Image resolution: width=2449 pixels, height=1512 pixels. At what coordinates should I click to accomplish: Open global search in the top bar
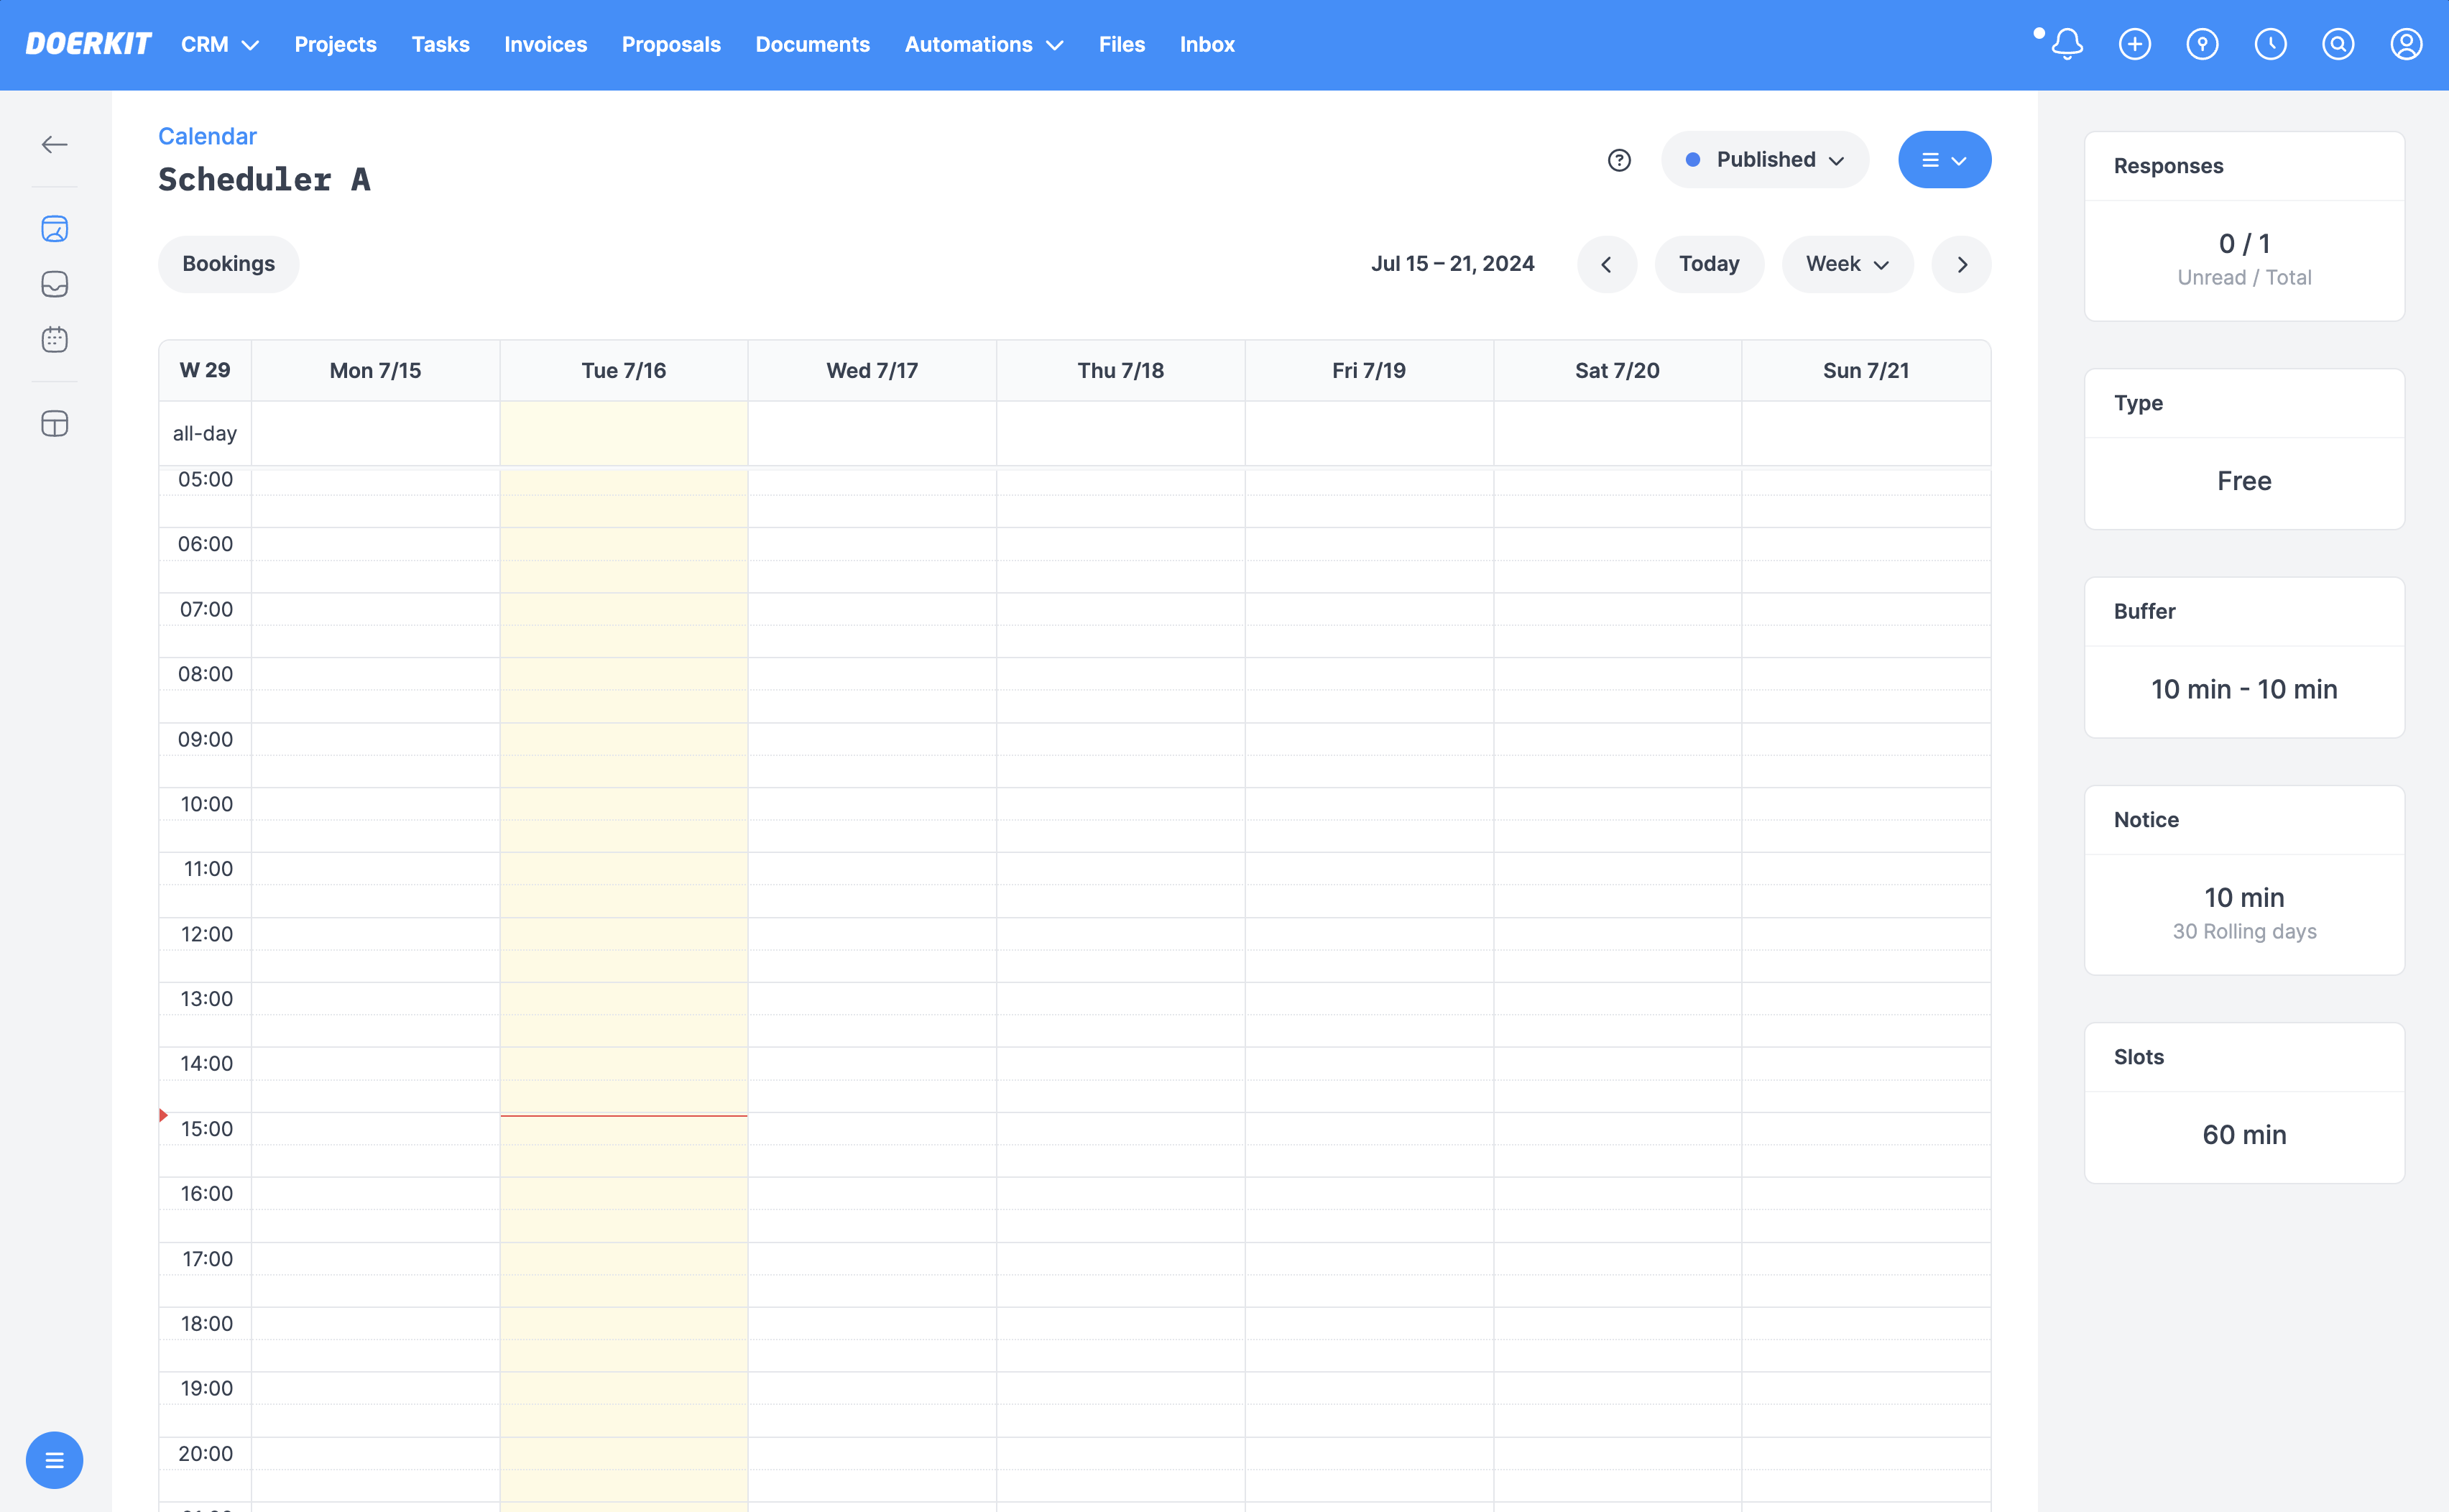(x=2338, y=44)
